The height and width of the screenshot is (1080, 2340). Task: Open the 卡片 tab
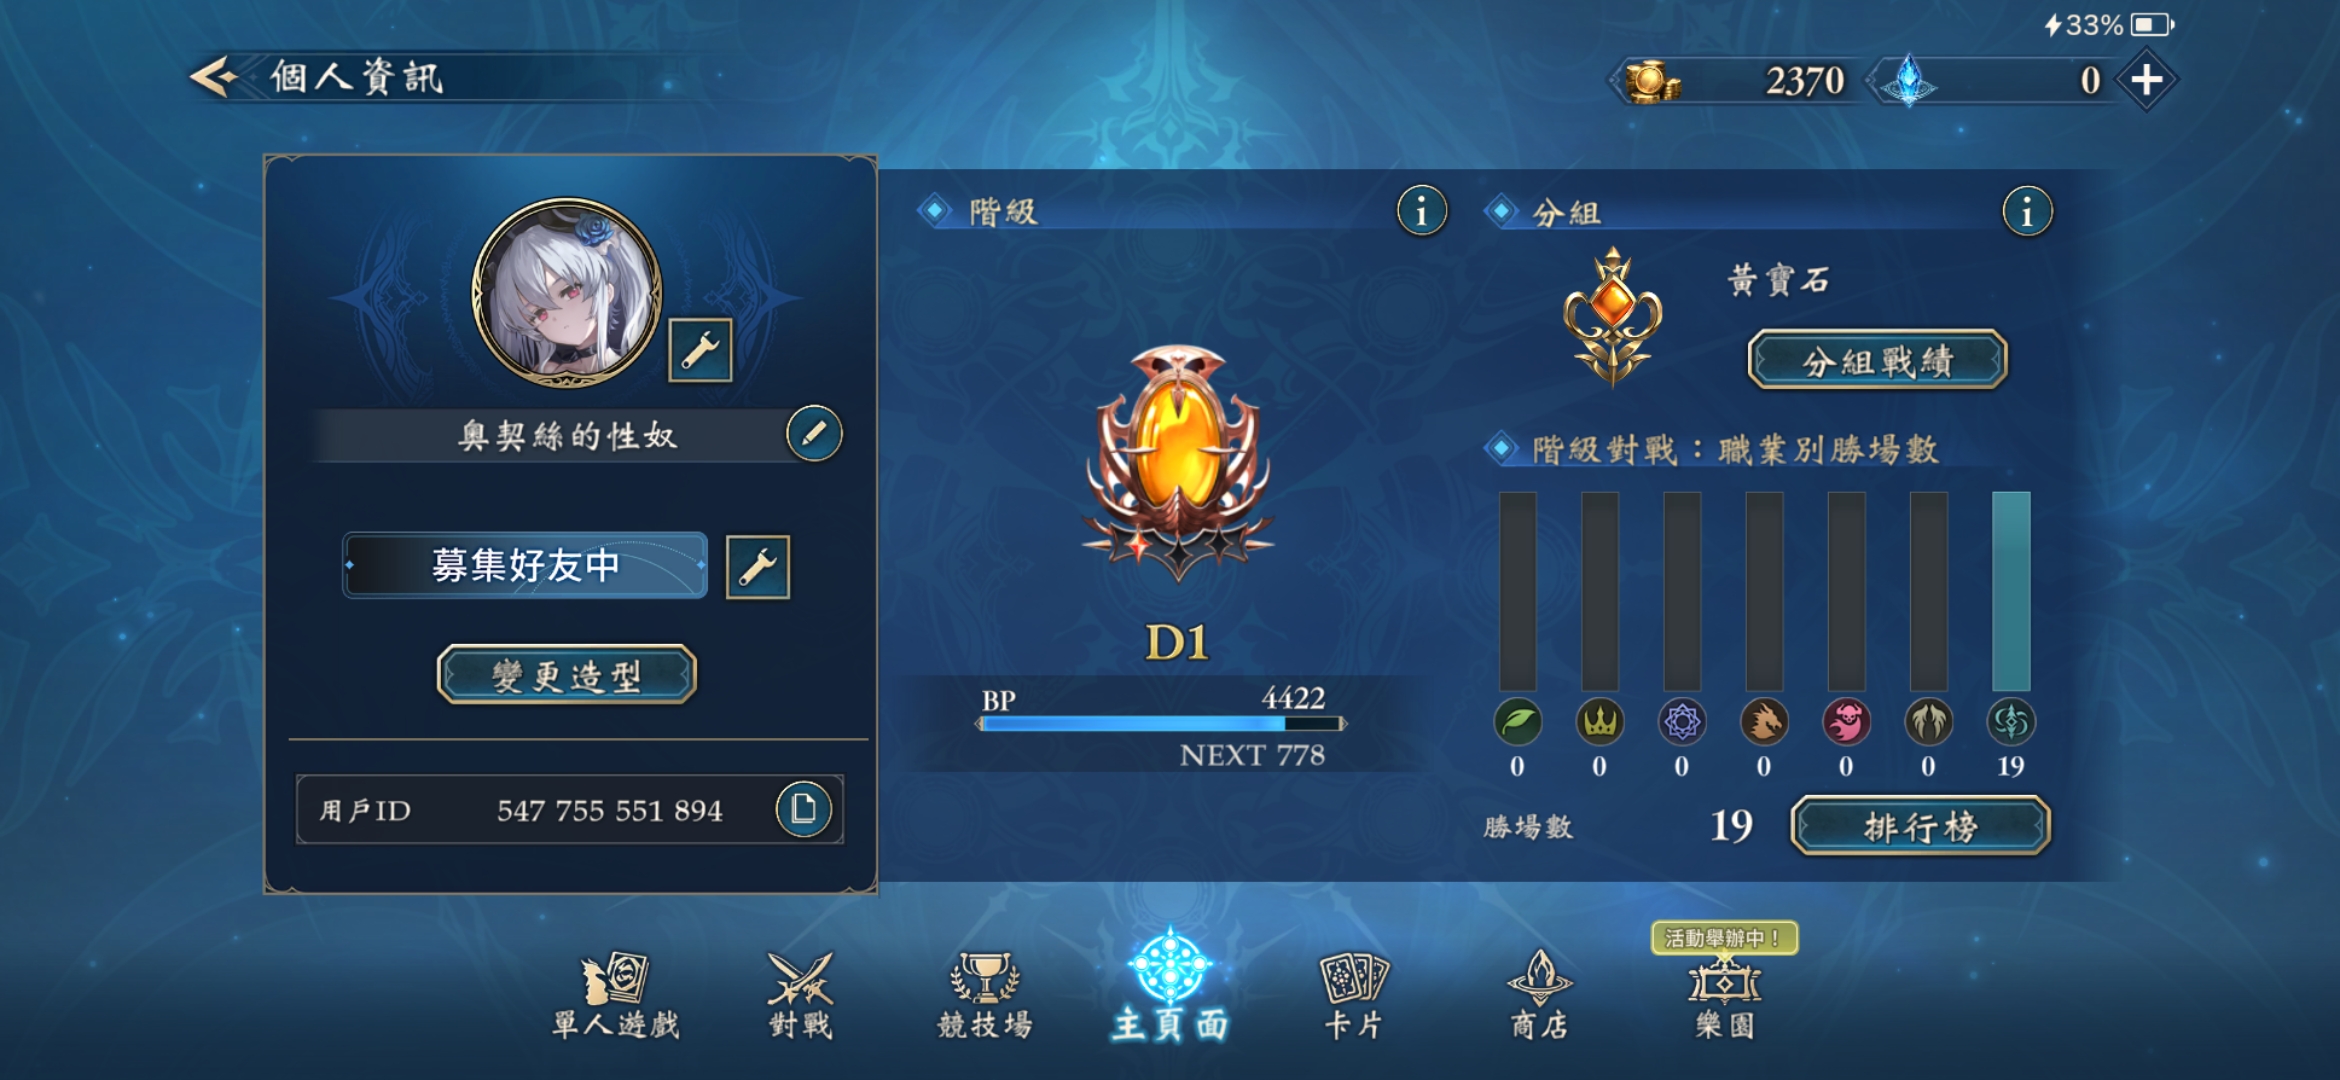point(1354,996)
